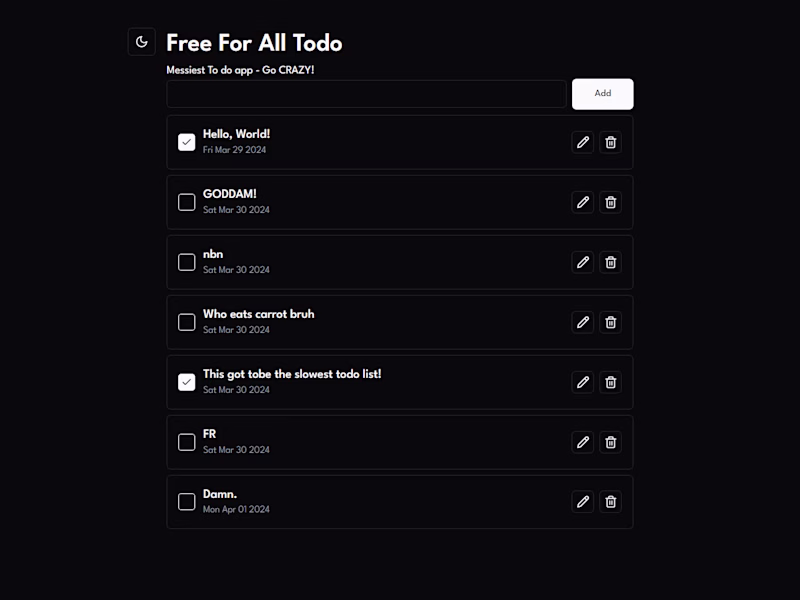Check off the "FR" todo

(187, 442)
